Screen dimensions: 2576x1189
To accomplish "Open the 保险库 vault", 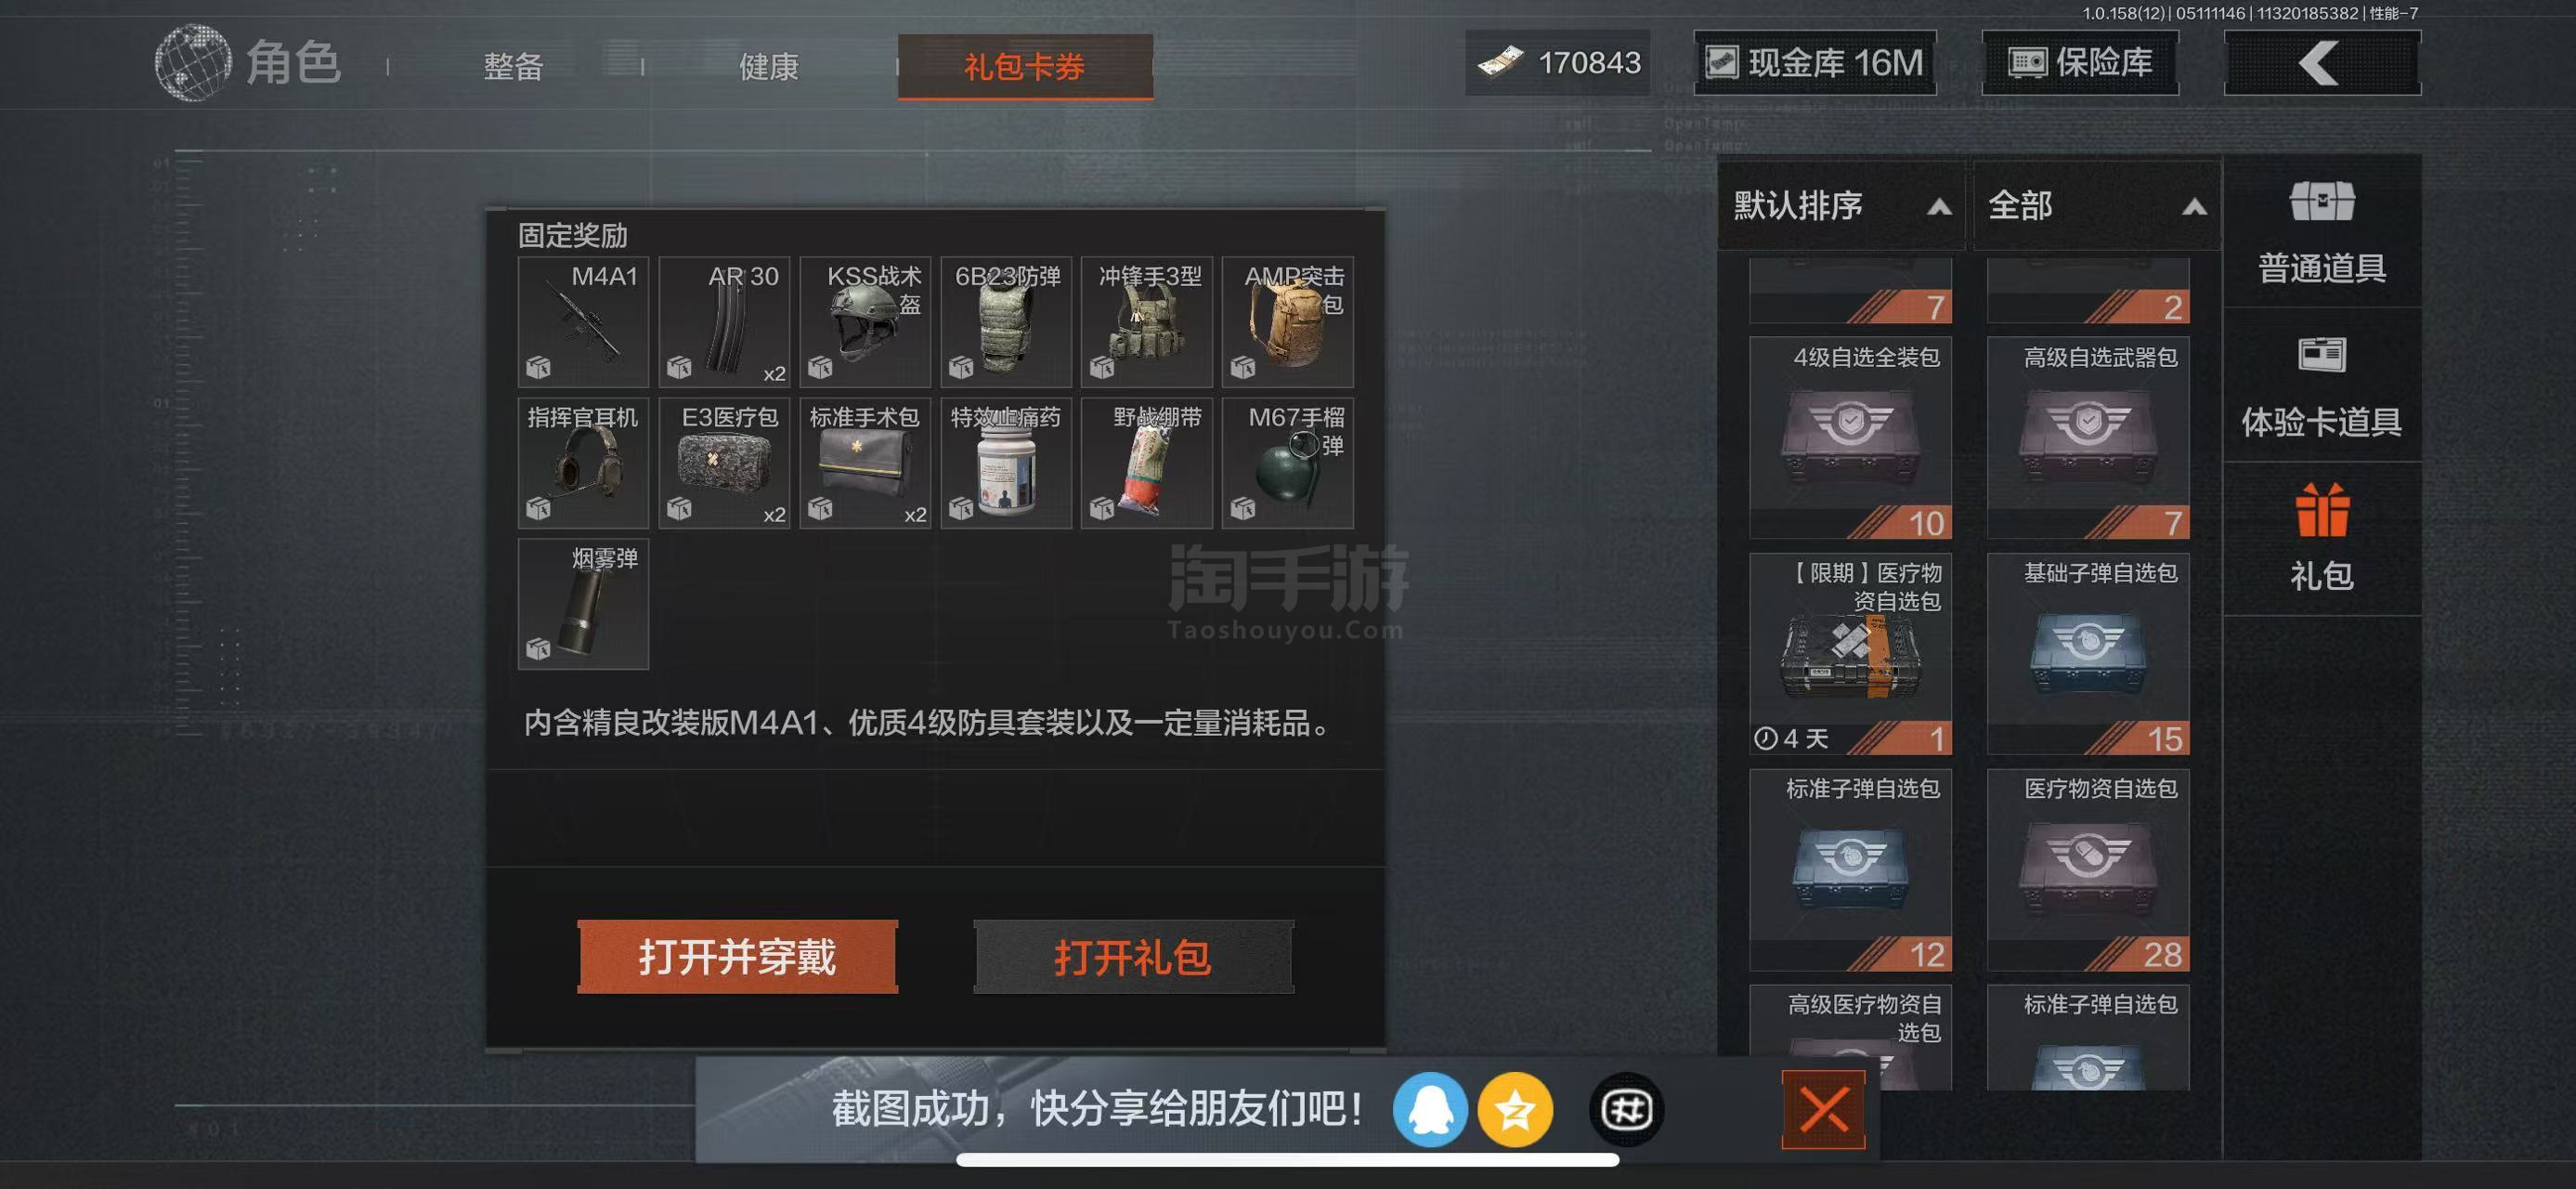I will pos(2080,63).
